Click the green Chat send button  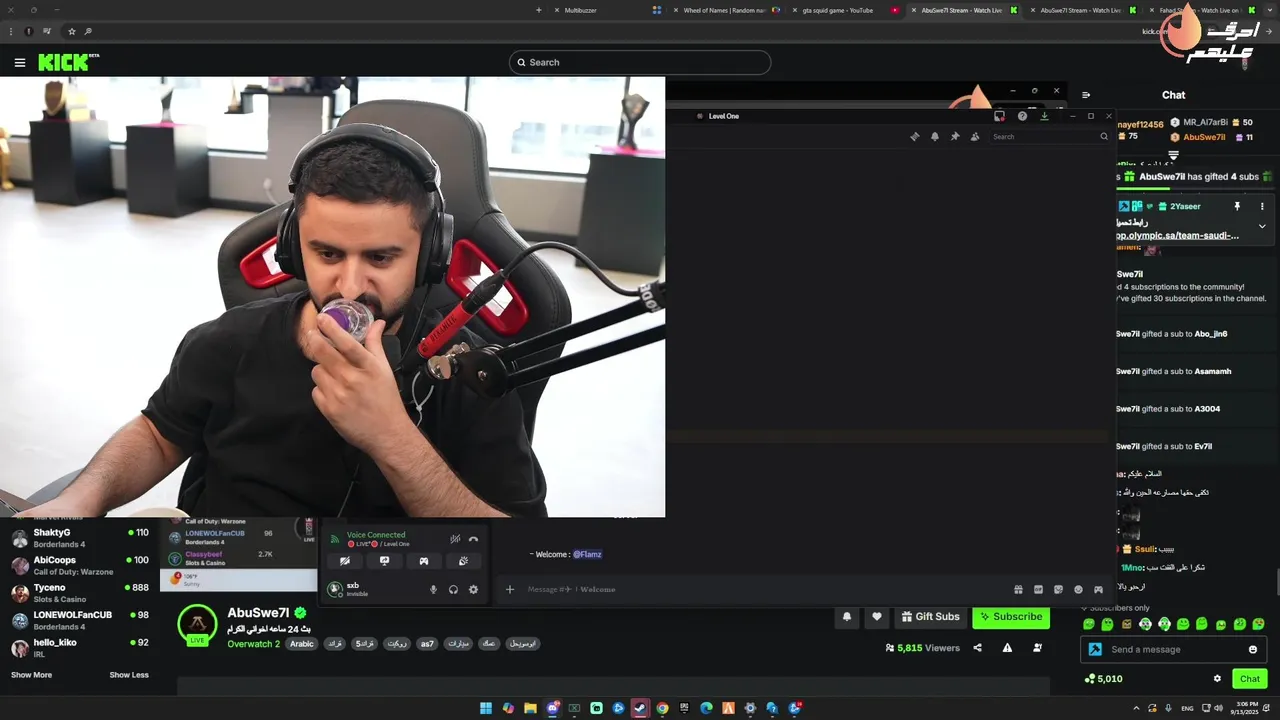tap(1250, 679)
